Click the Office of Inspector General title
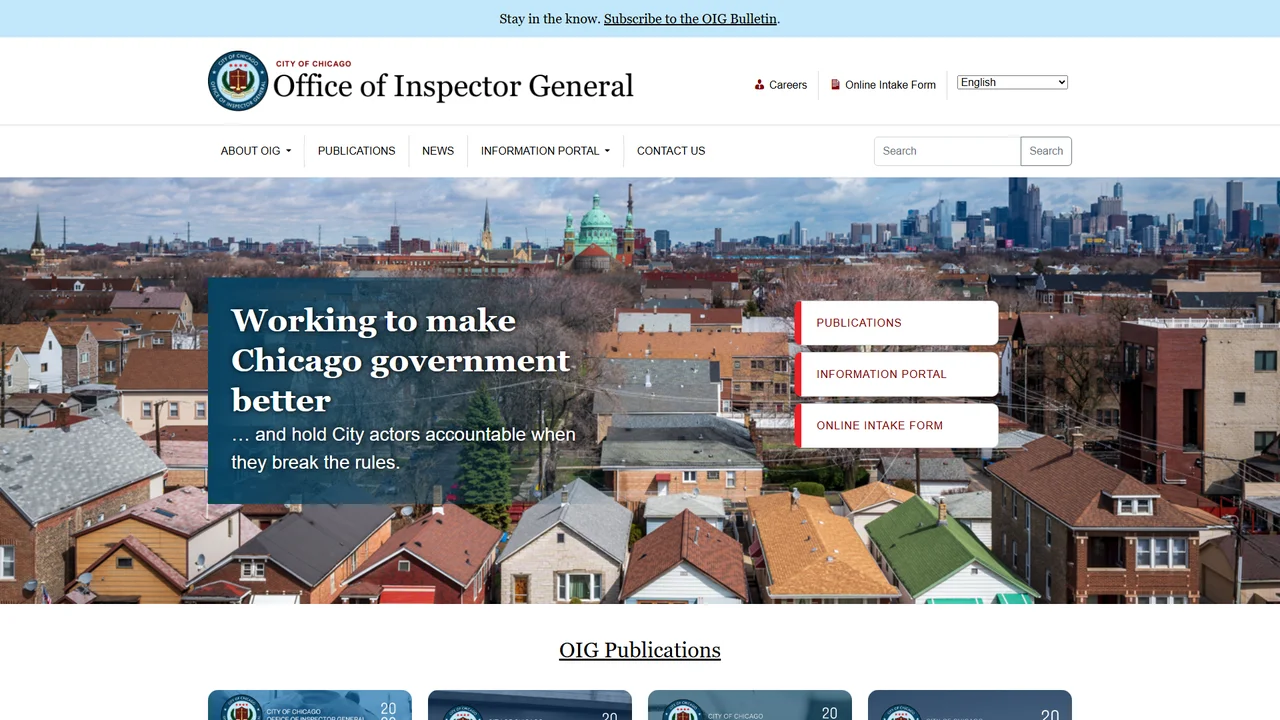Viewport: 1280px width, 720px height. click(x=453, y=86)
